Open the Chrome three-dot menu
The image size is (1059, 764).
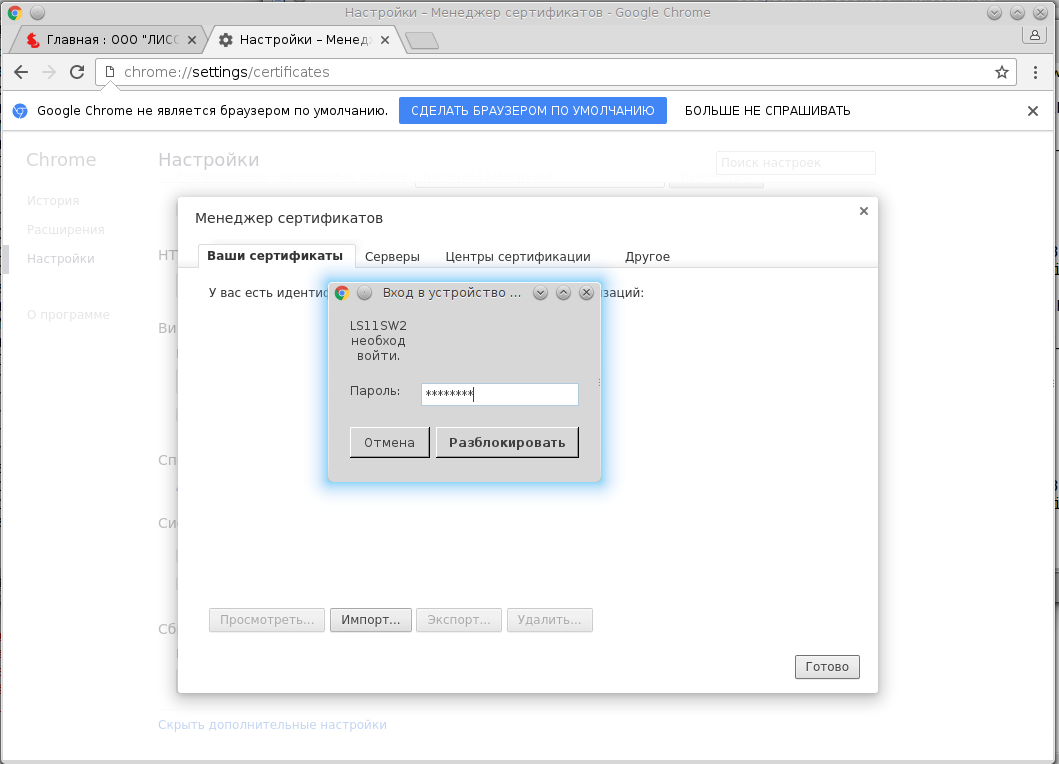point(1036,72)
